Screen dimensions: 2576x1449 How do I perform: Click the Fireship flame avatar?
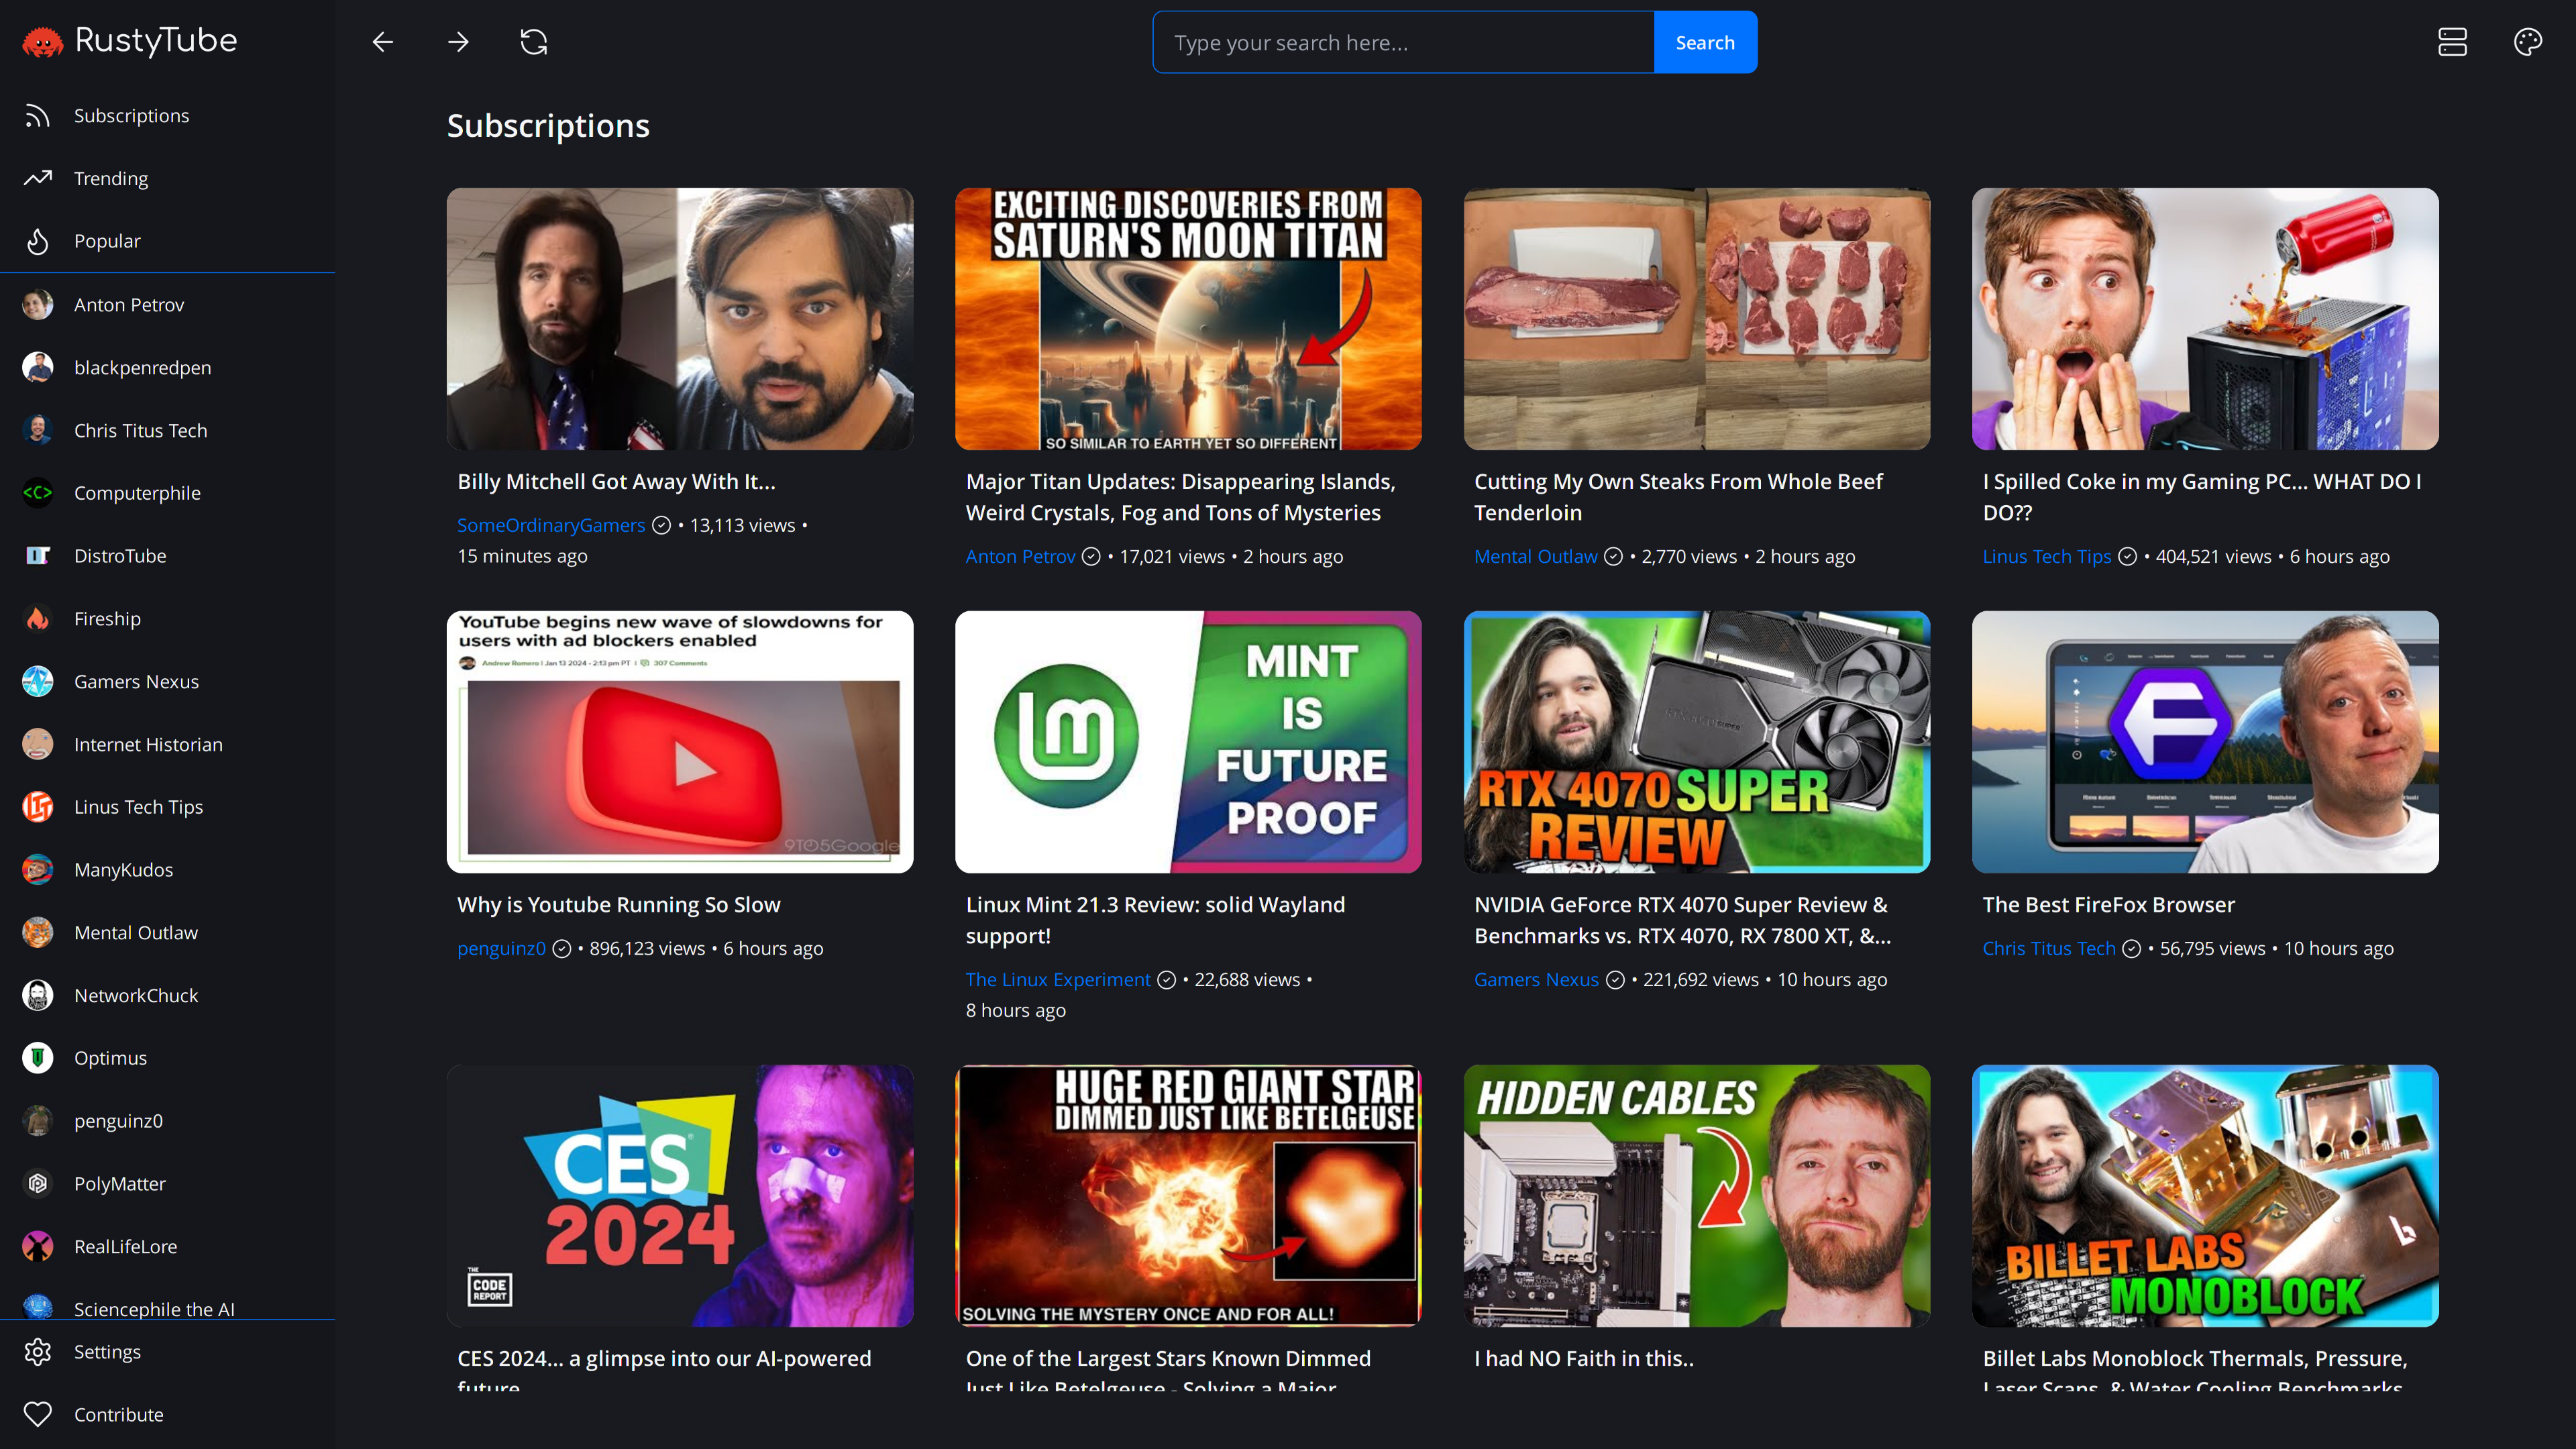38,619
